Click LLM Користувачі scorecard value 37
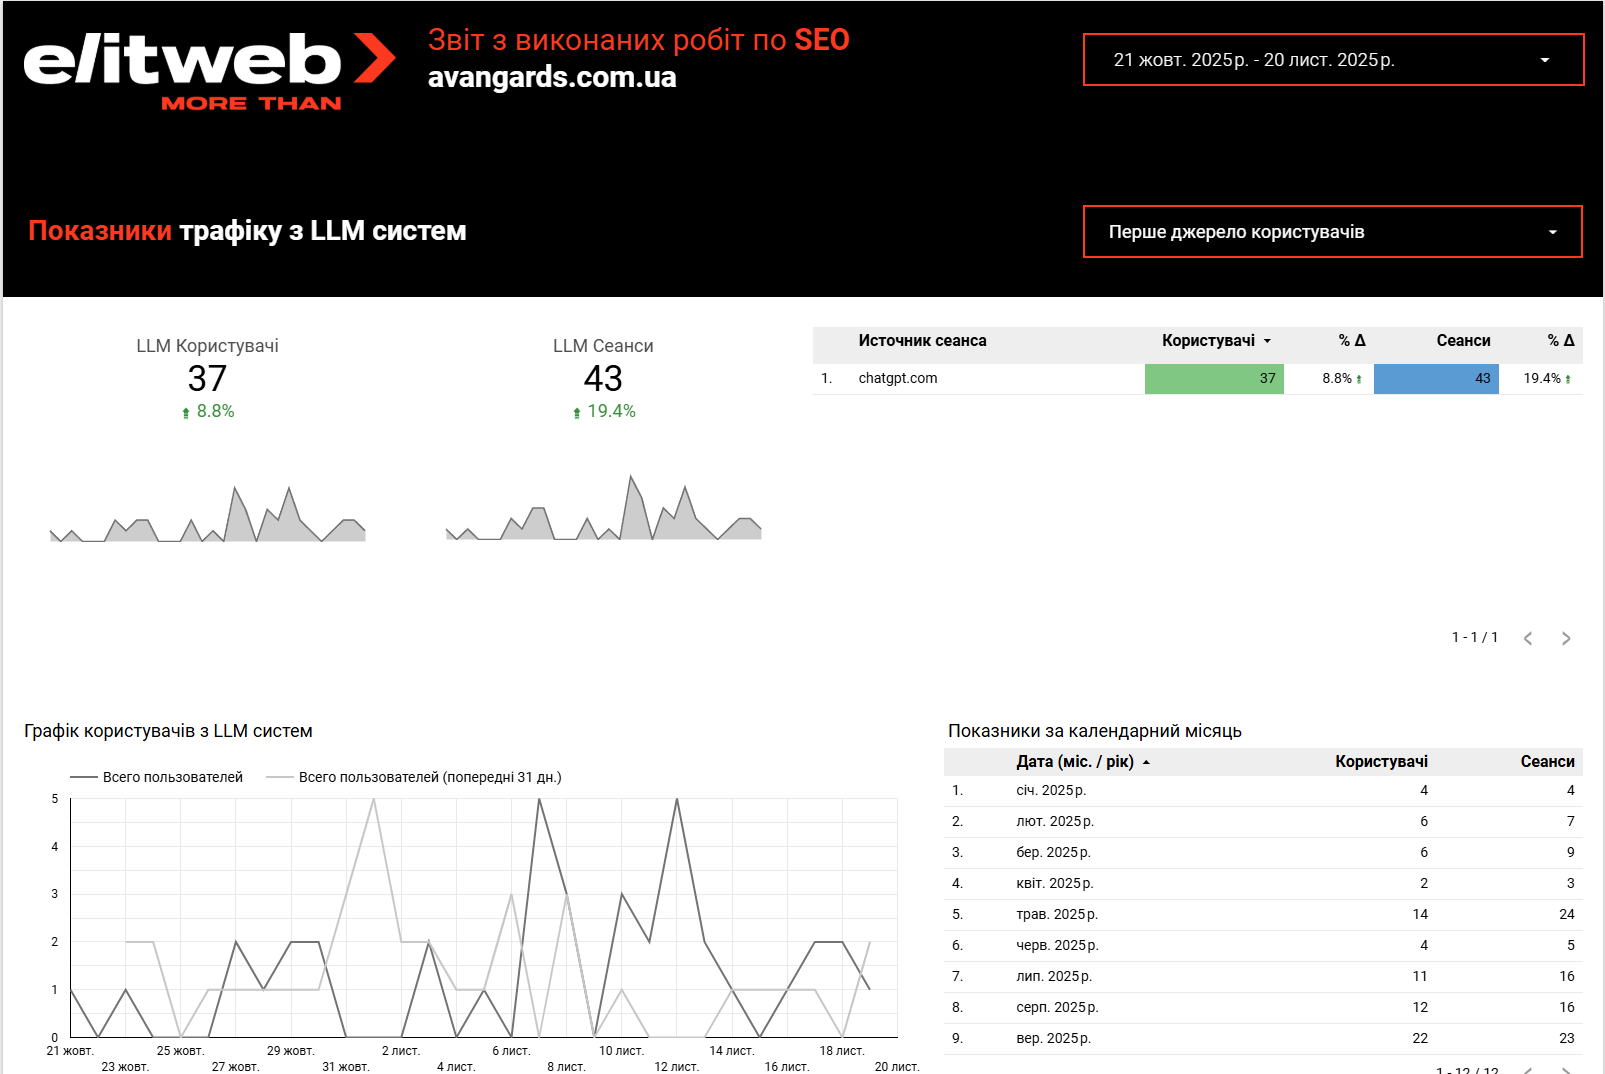Viewport: 1605px width, 1074px height. [x=207, y=379]
